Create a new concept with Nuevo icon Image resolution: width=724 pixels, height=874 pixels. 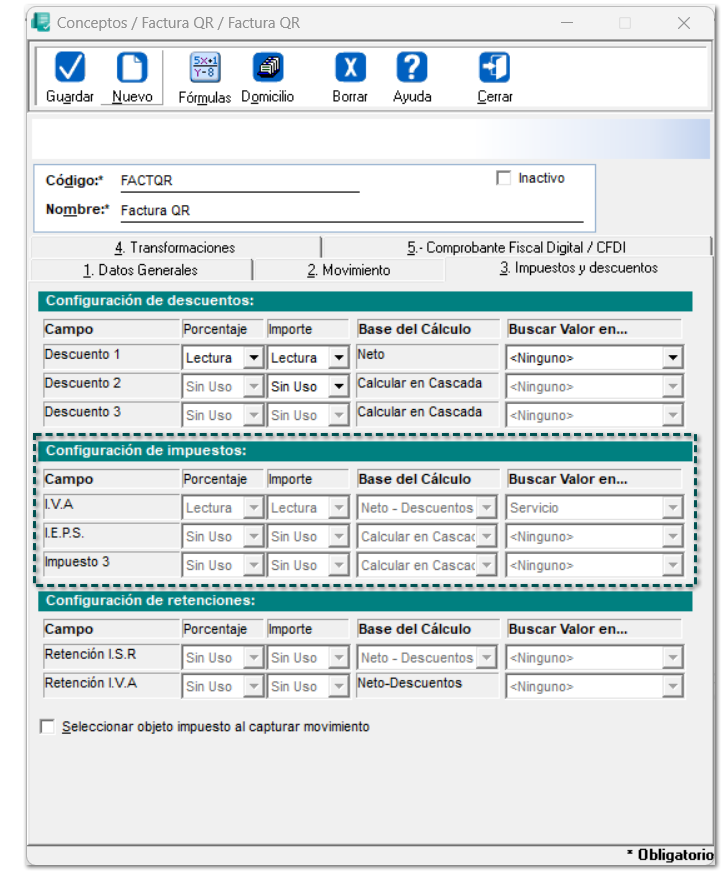click(x=132, y=67)
